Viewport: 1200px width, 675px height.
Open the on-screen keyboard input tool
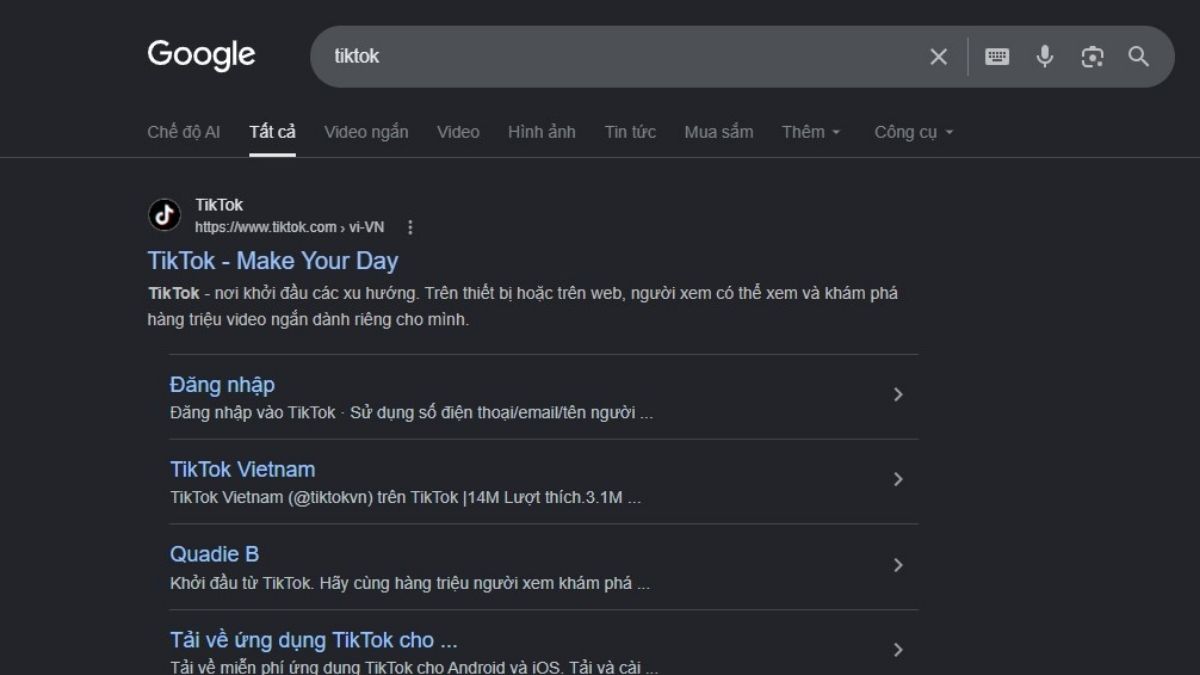tap(997, 57)
